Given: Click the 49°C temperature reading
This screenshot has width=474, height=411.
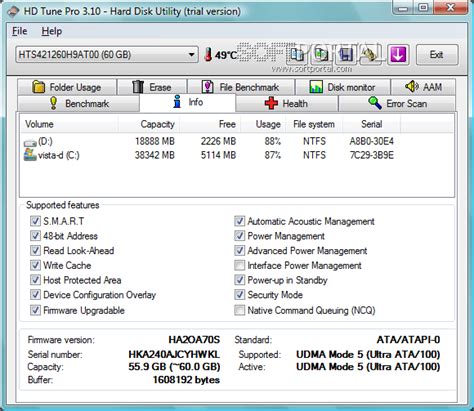Looking at the screenshot, I should [225, 55].
